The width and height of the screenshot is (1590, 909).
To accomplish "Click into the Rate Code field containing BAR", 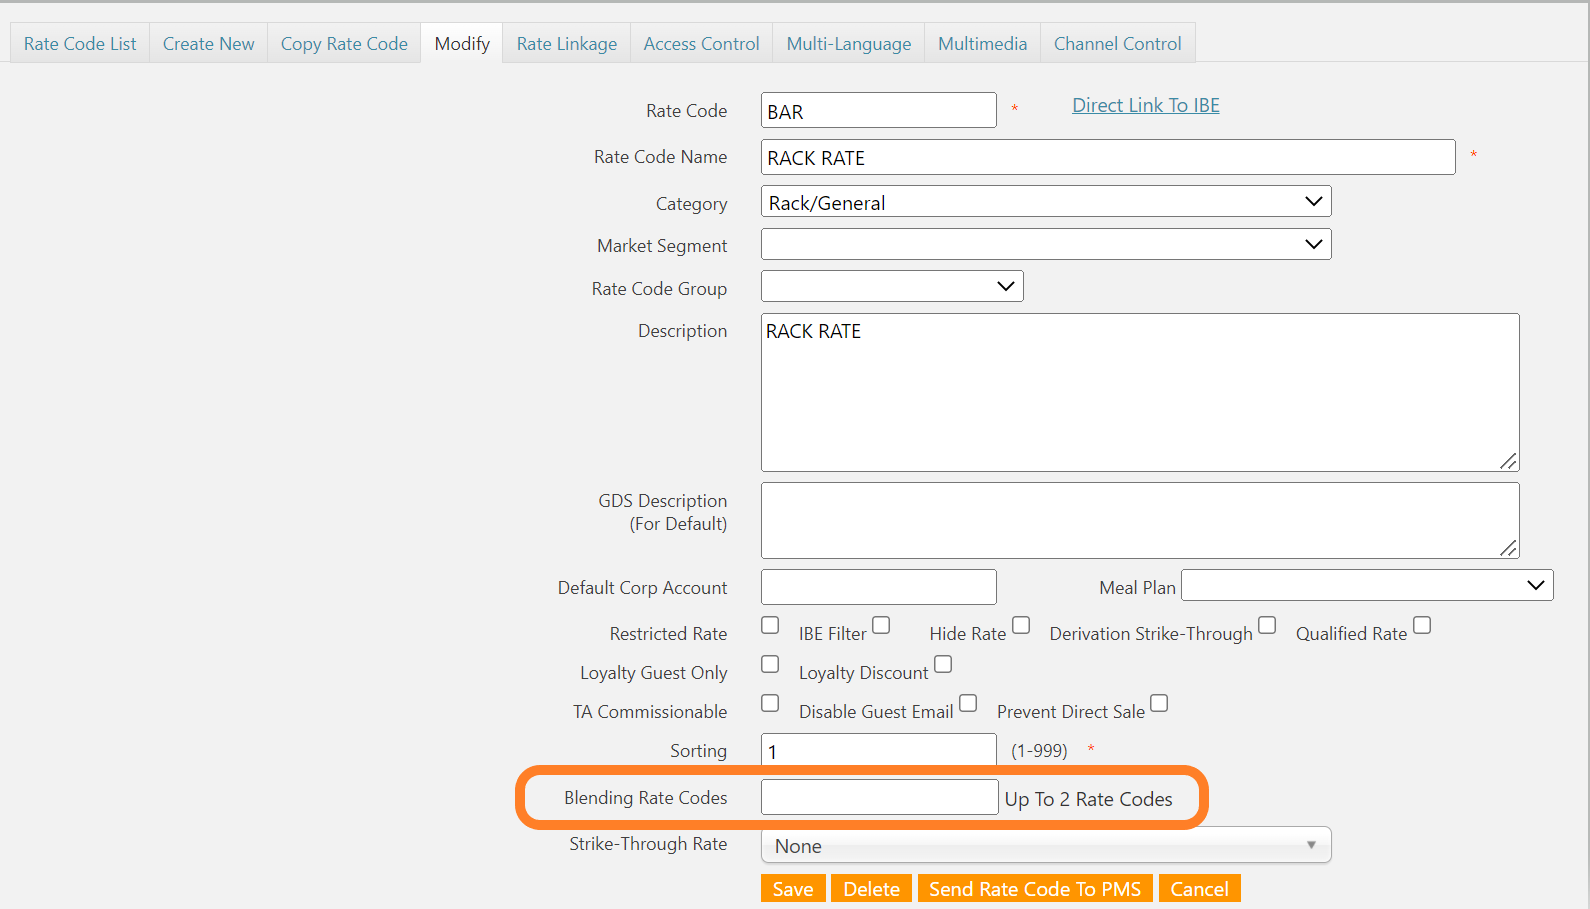I will click(x=879, y=110).
